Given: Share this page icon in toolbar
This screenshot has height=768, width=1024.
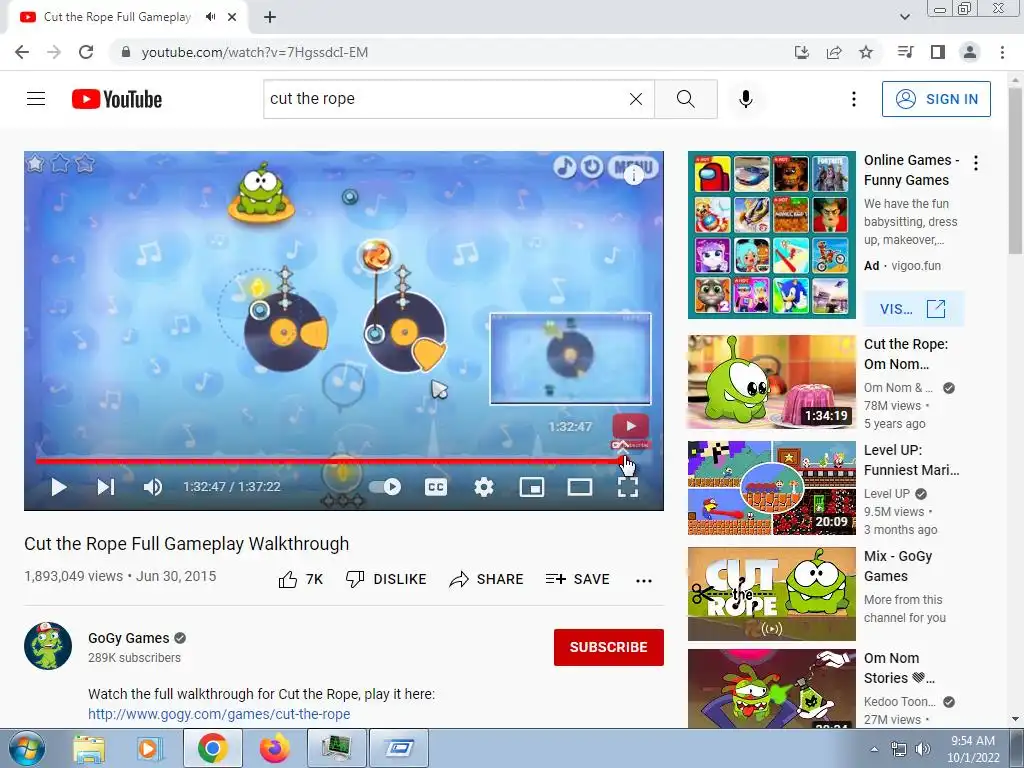Looking at the screenshot, I should 834,52.
